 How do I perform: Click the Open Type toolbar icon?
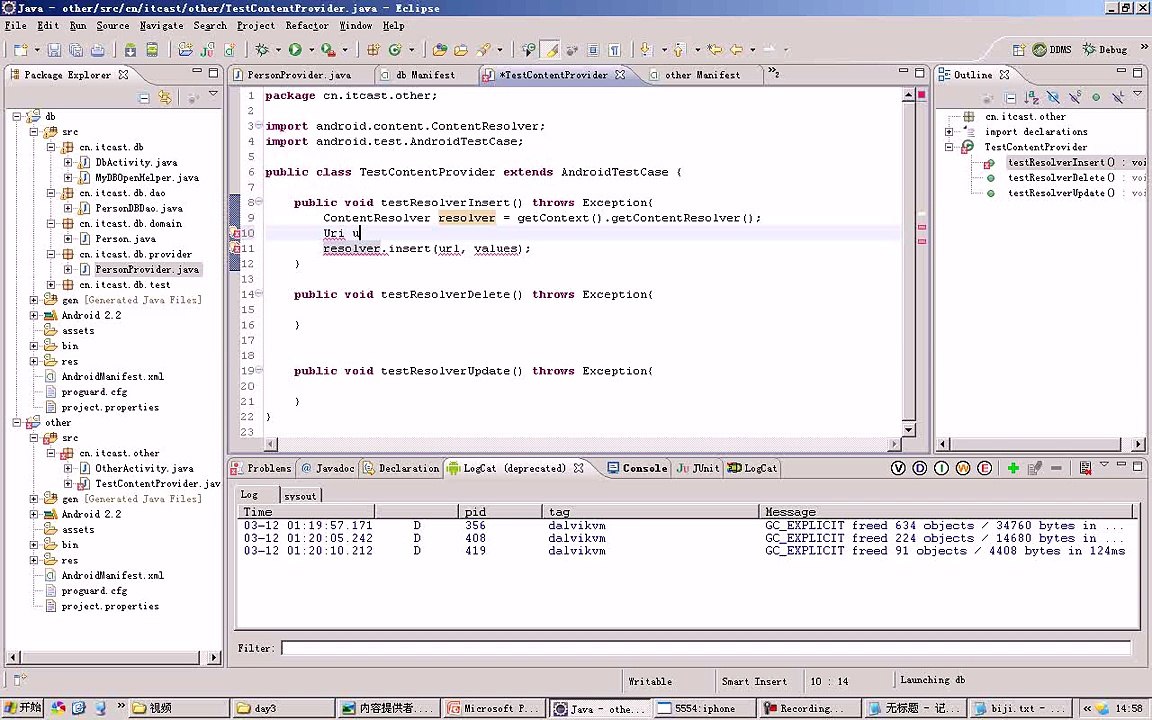[x=439, y=50]
